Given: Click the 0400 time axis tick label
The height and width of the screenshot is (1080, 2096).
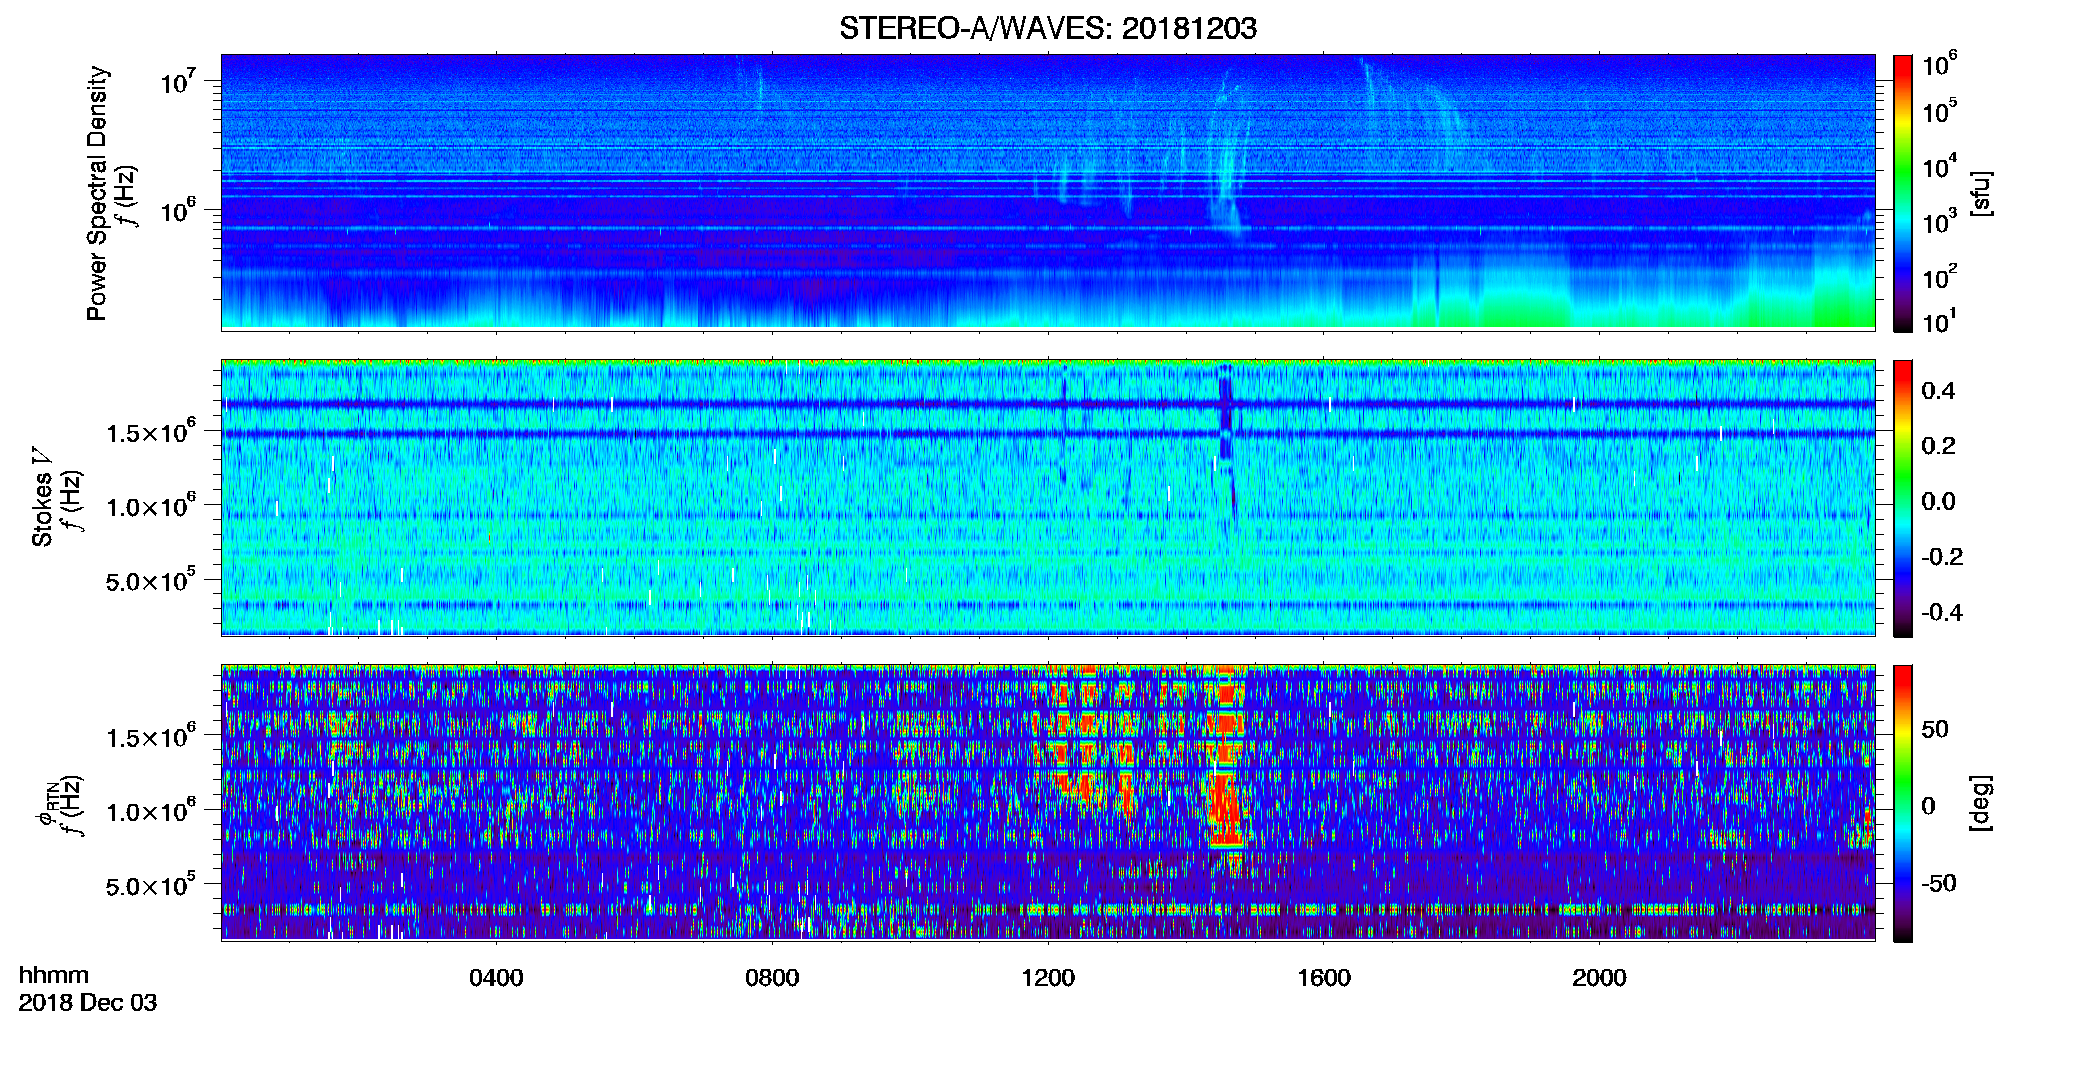Looking at the screenshot, I should [496, 977].
